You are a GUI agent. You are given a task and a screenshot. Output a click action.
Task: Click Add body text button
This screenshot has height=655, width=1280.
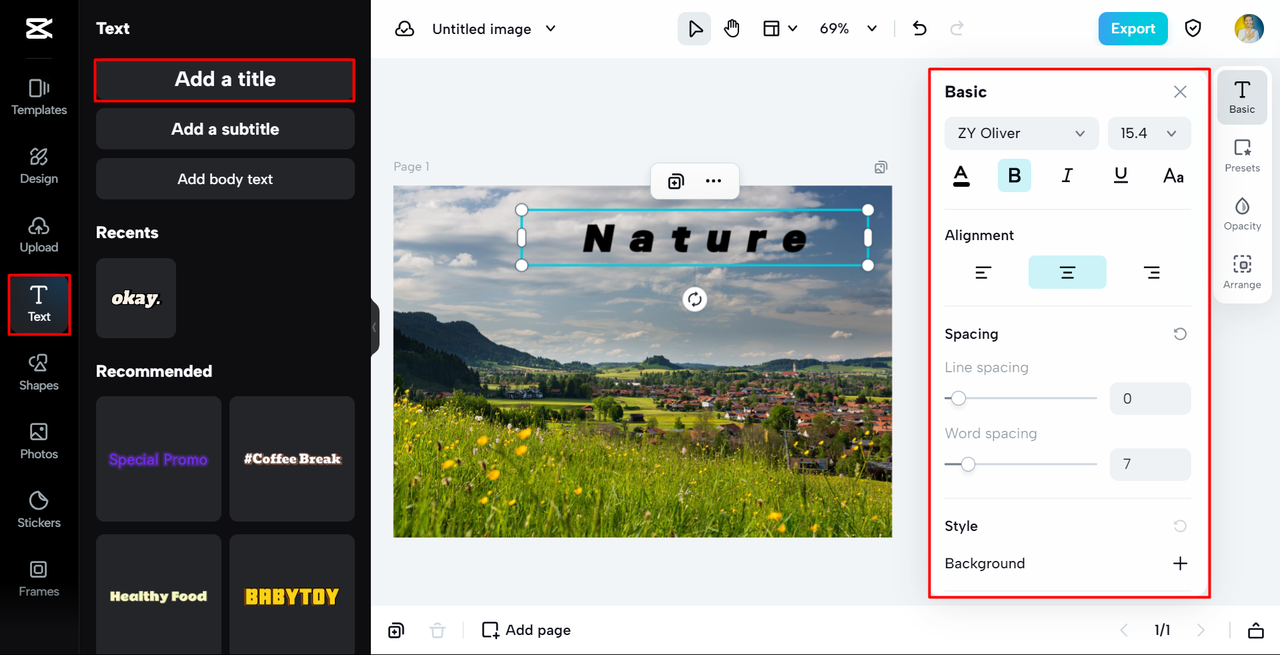point(225,179)
